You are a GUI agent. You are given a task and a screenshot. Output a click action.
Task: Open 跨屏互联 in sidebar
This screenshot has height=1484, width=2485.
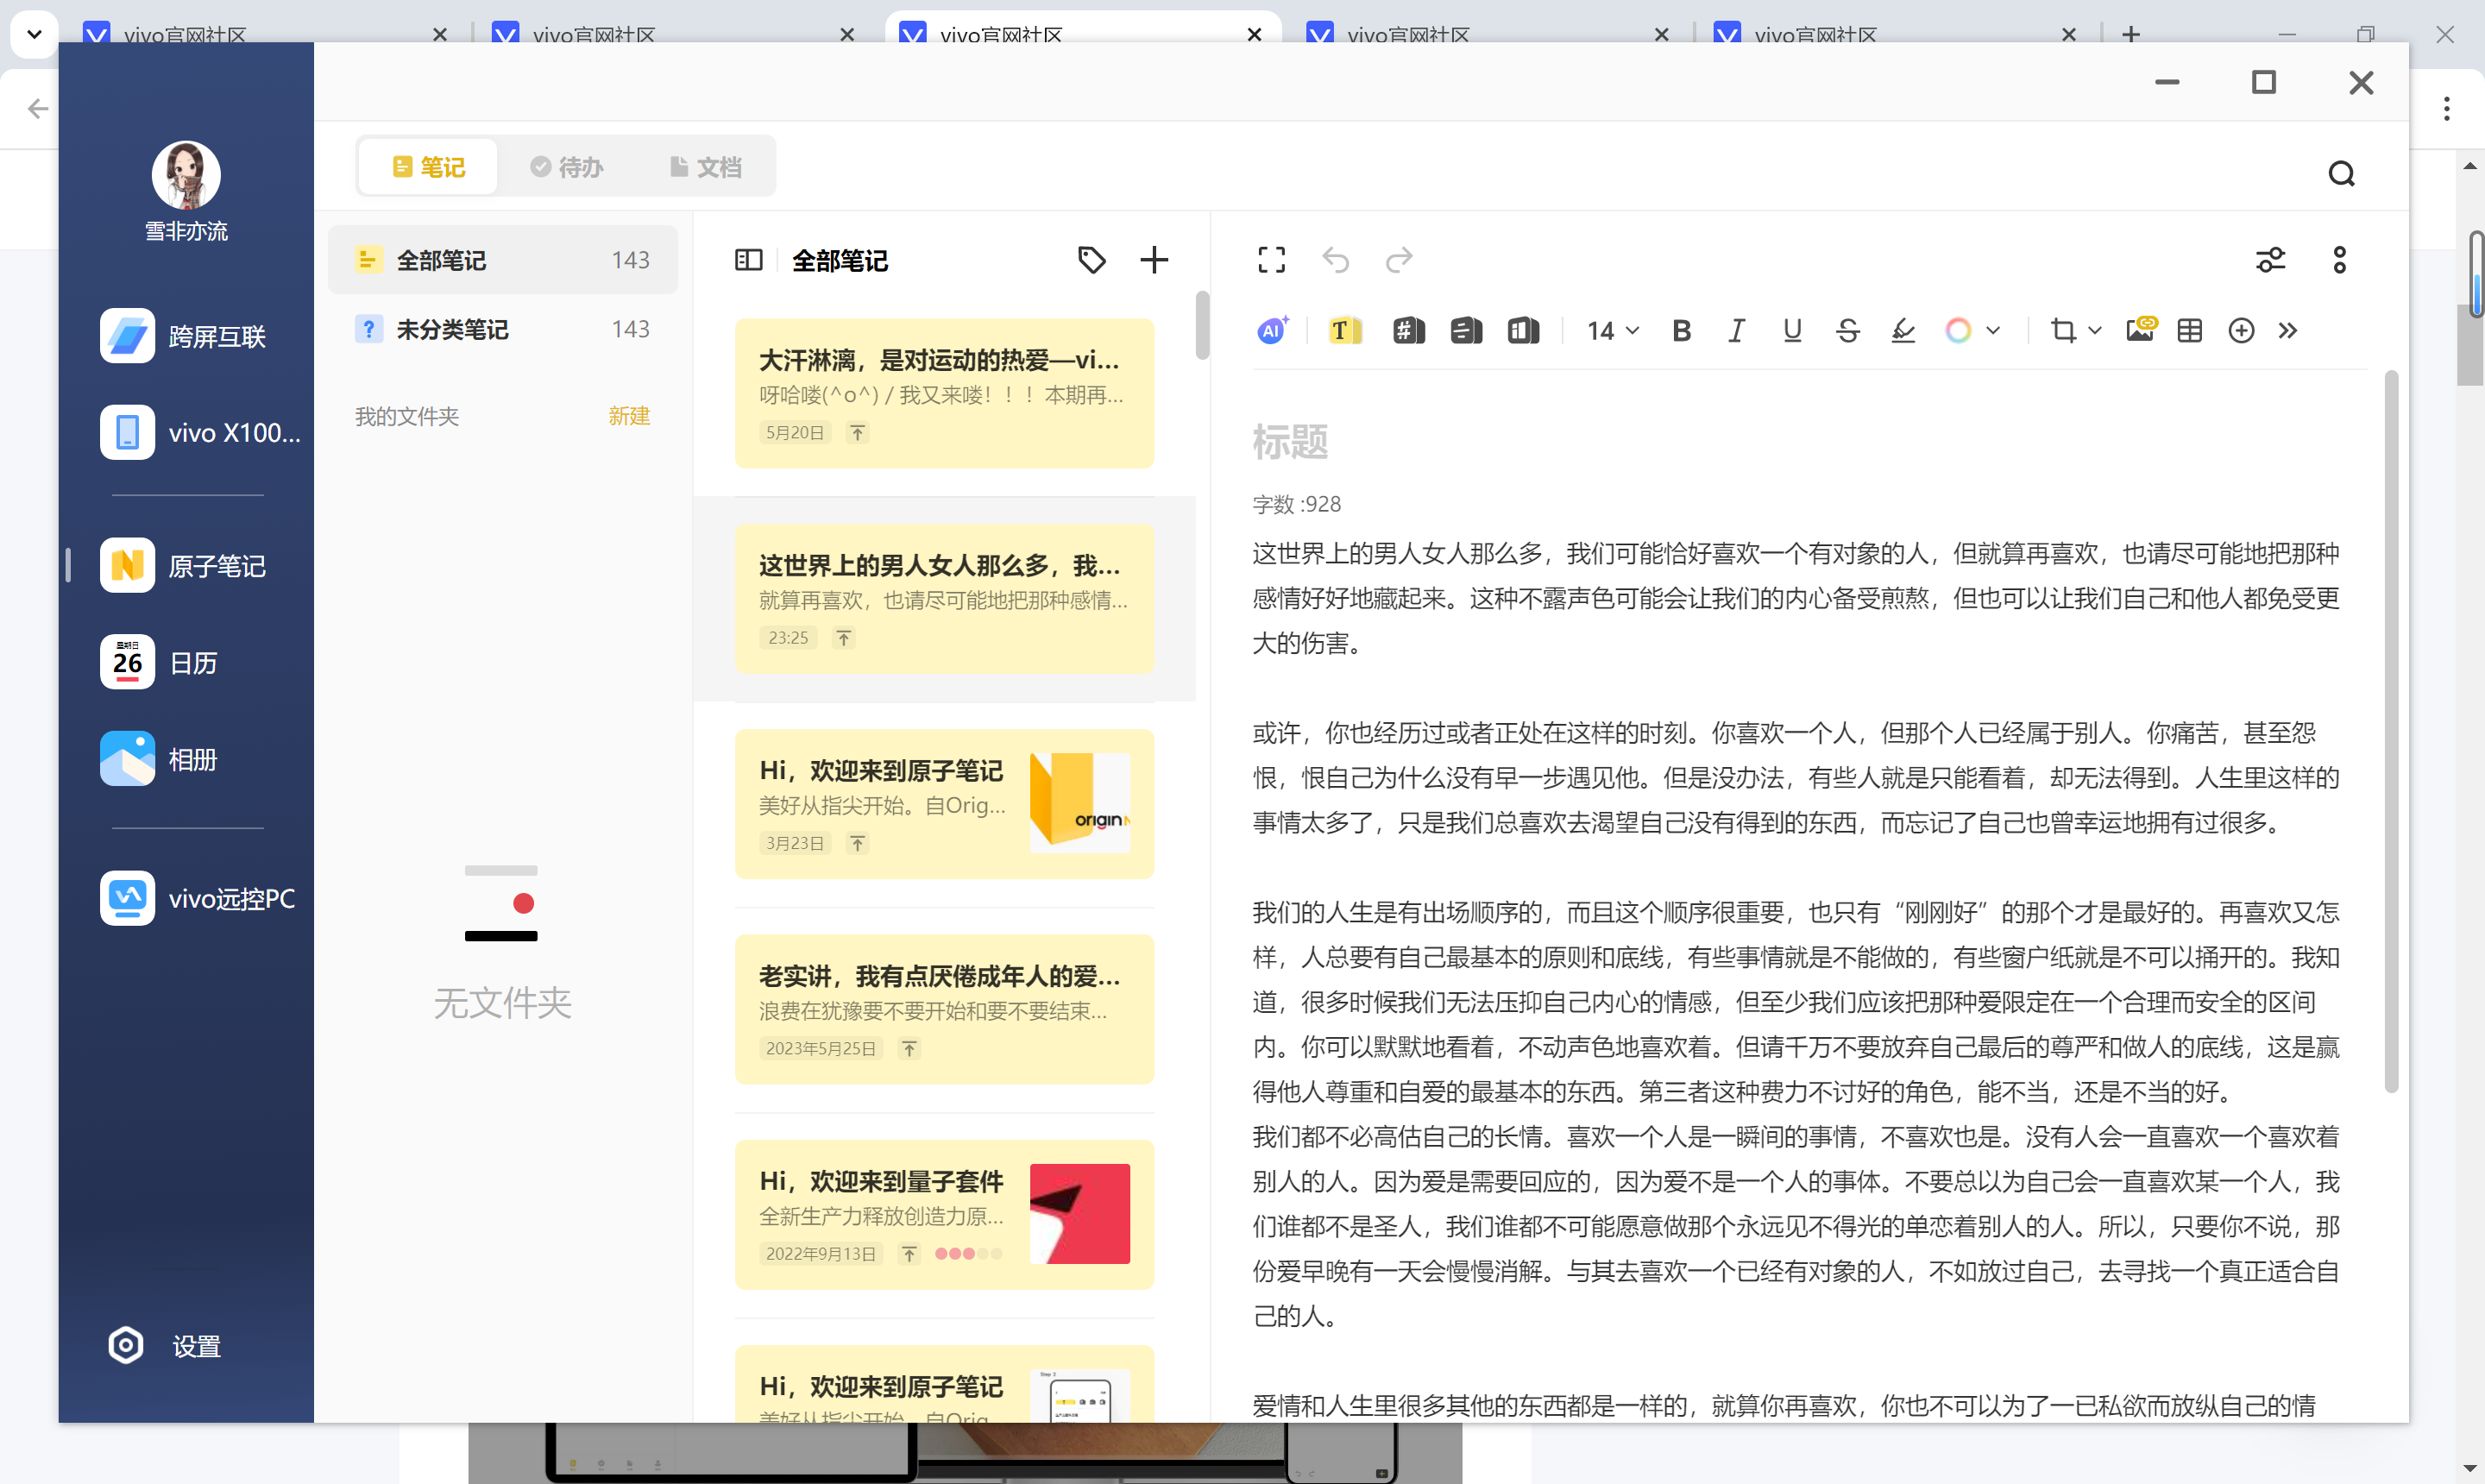click(x=184, y=336)
